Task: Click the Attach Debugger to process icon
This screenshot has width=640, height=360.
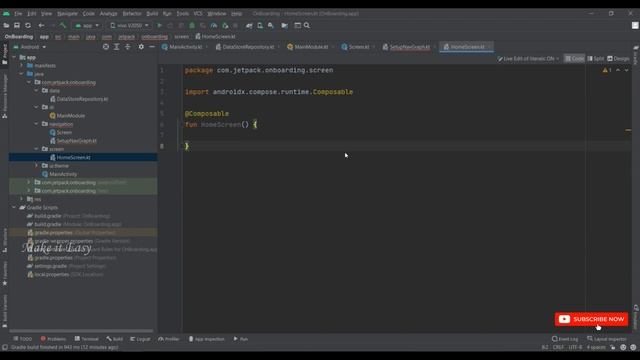Action: 225,25
